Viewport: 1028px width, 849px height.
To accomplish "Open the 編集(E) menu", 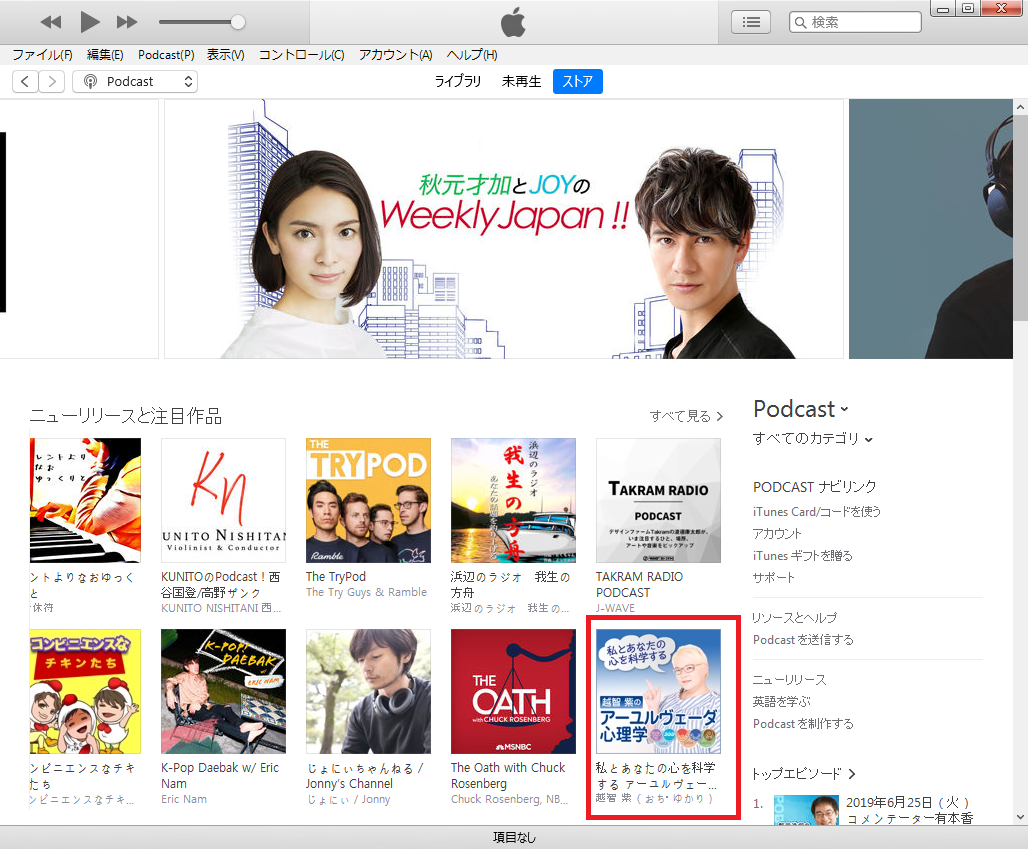I will [105, 55].
